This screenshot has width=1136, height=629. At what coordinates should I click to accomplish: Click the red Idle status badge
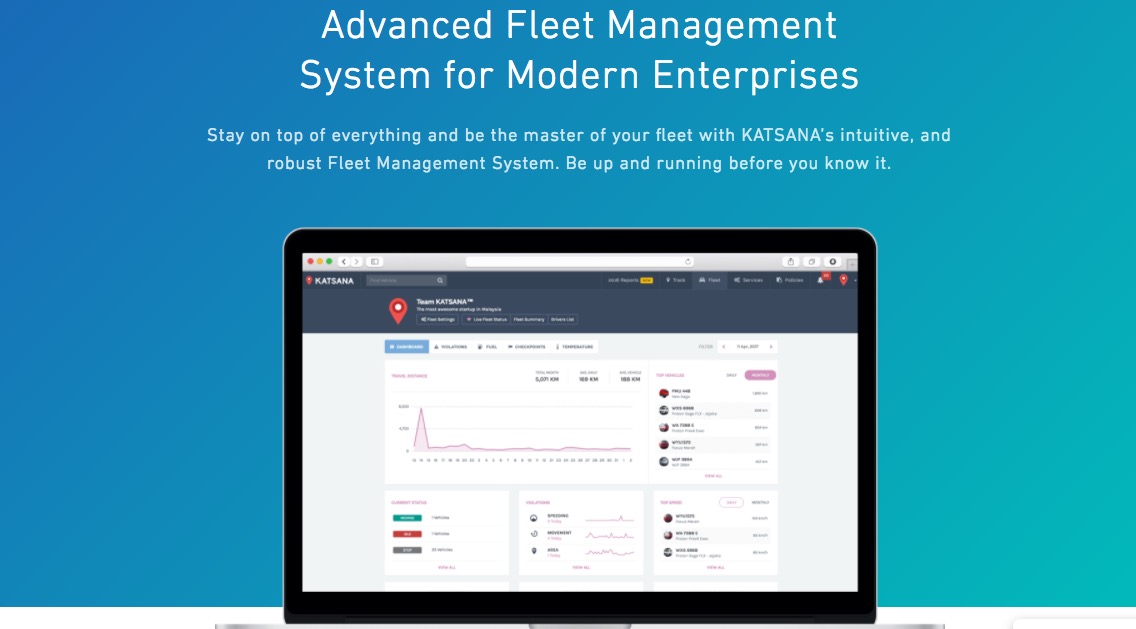click(407, 534)
